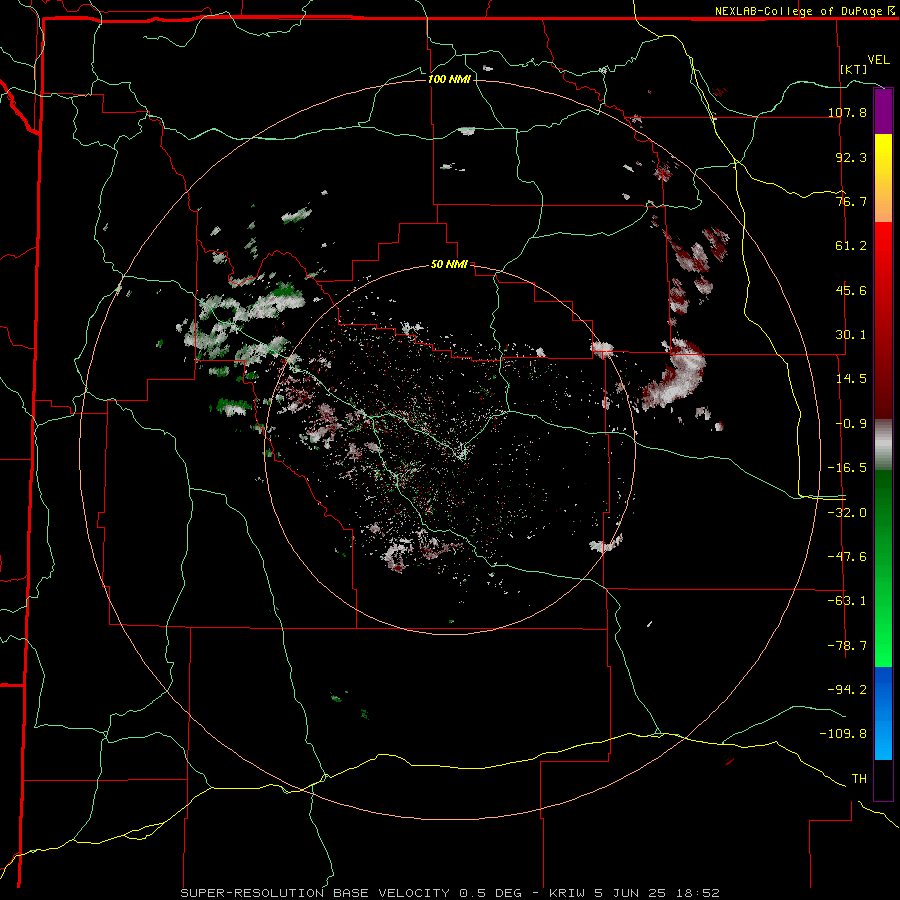This screenshot has width=900, height=900.
Task: Select the 30.1 scale value
Action: click(x=851, y=335)
